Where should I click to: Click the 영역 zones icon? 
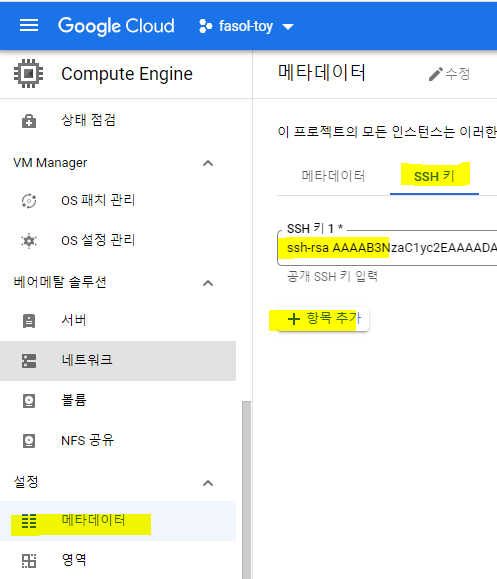(x=29, y=561)
